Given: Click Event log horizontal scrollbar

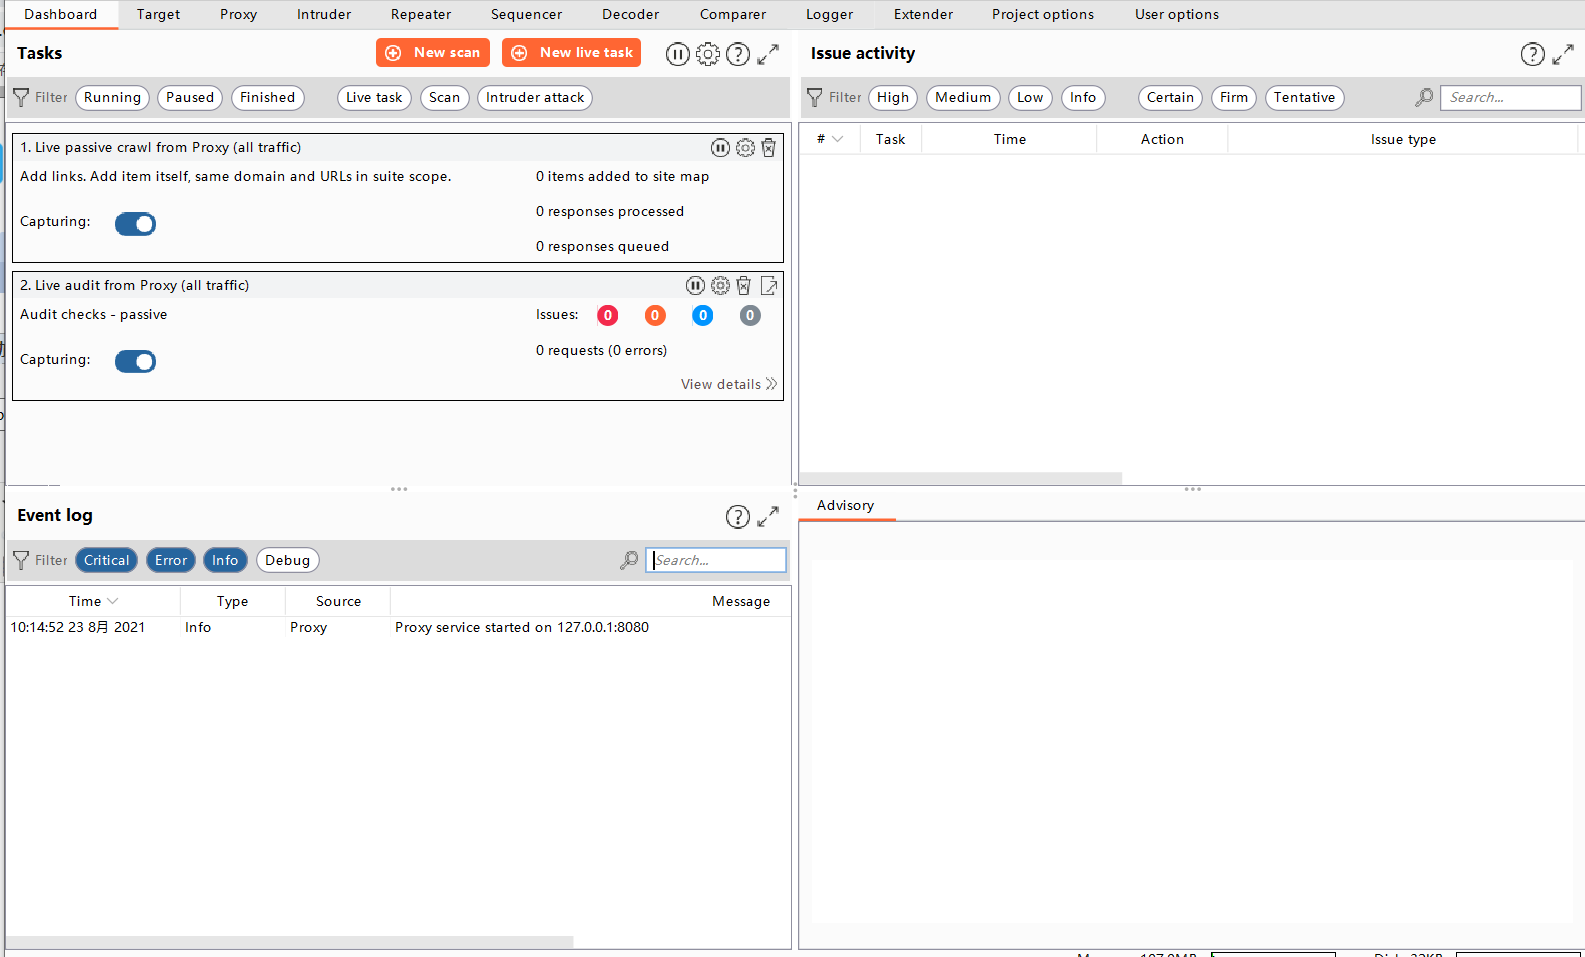Looking at the screenshot, I should pos(290,942).
